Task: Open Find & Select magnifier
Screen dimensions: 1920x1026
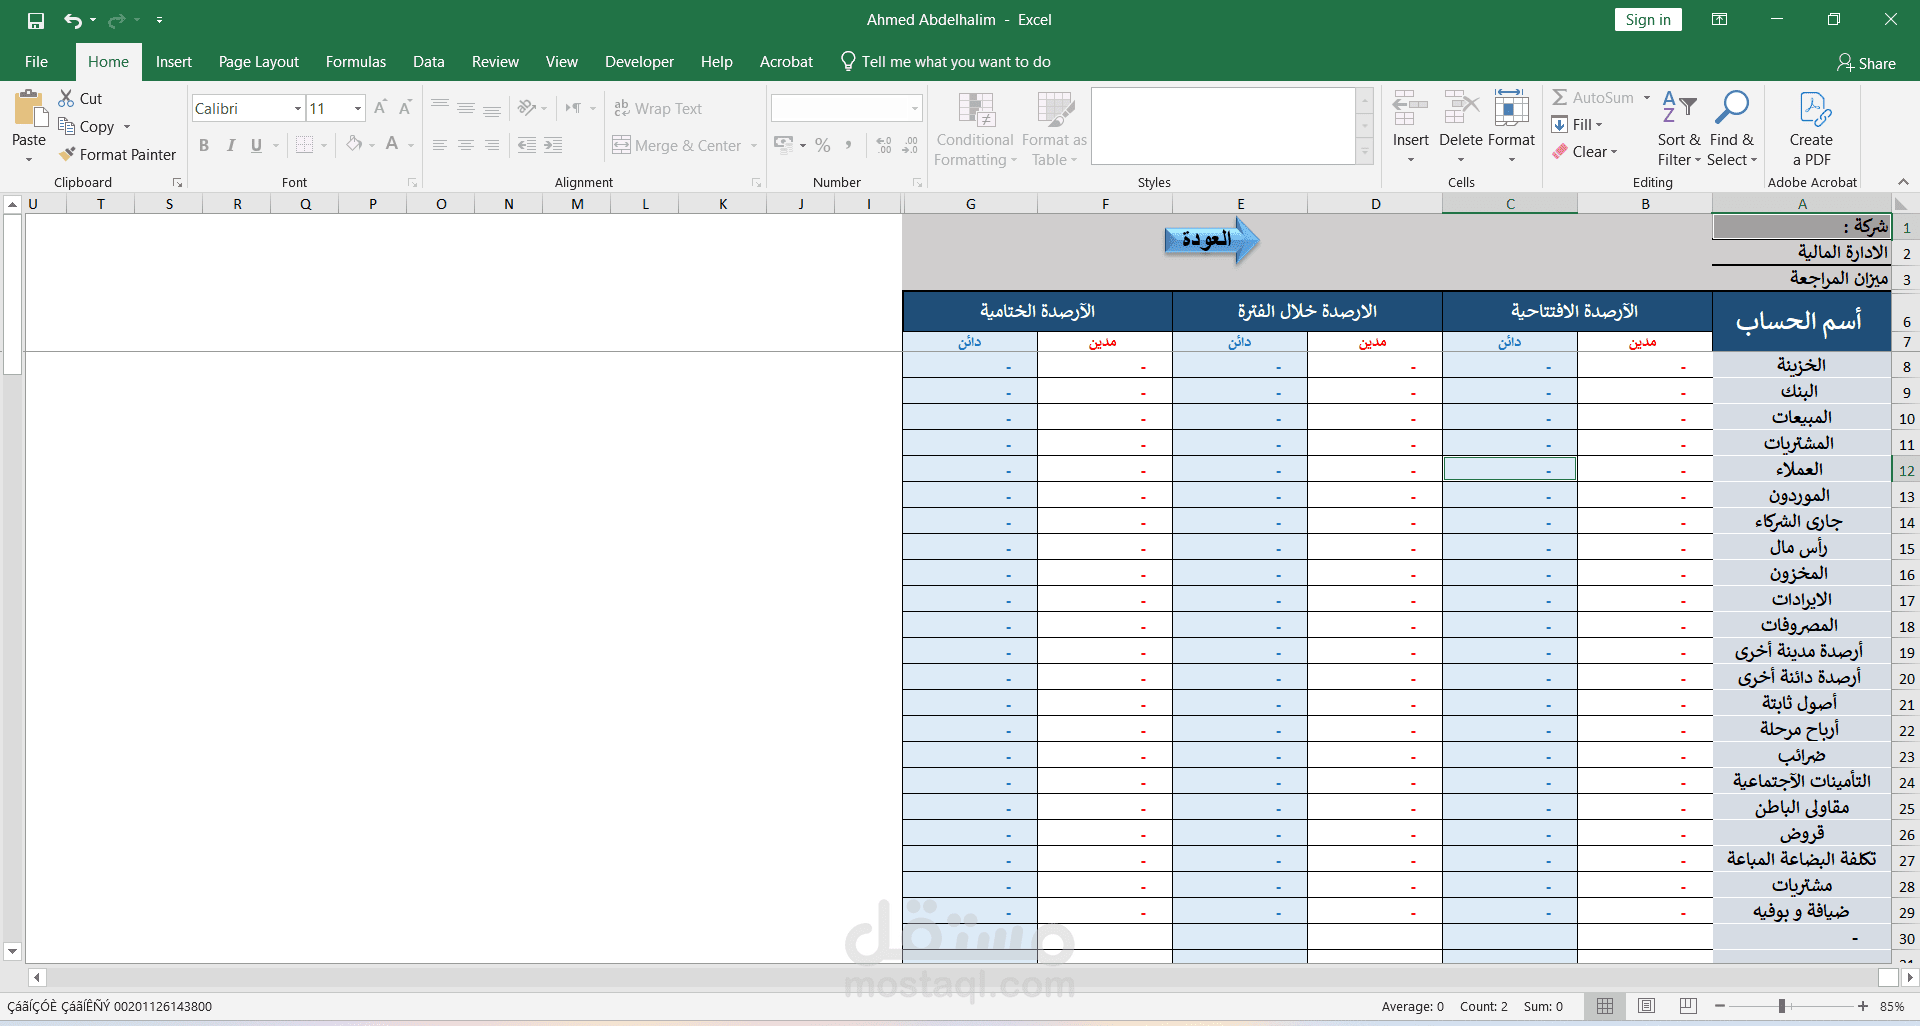Action: 1731,129
